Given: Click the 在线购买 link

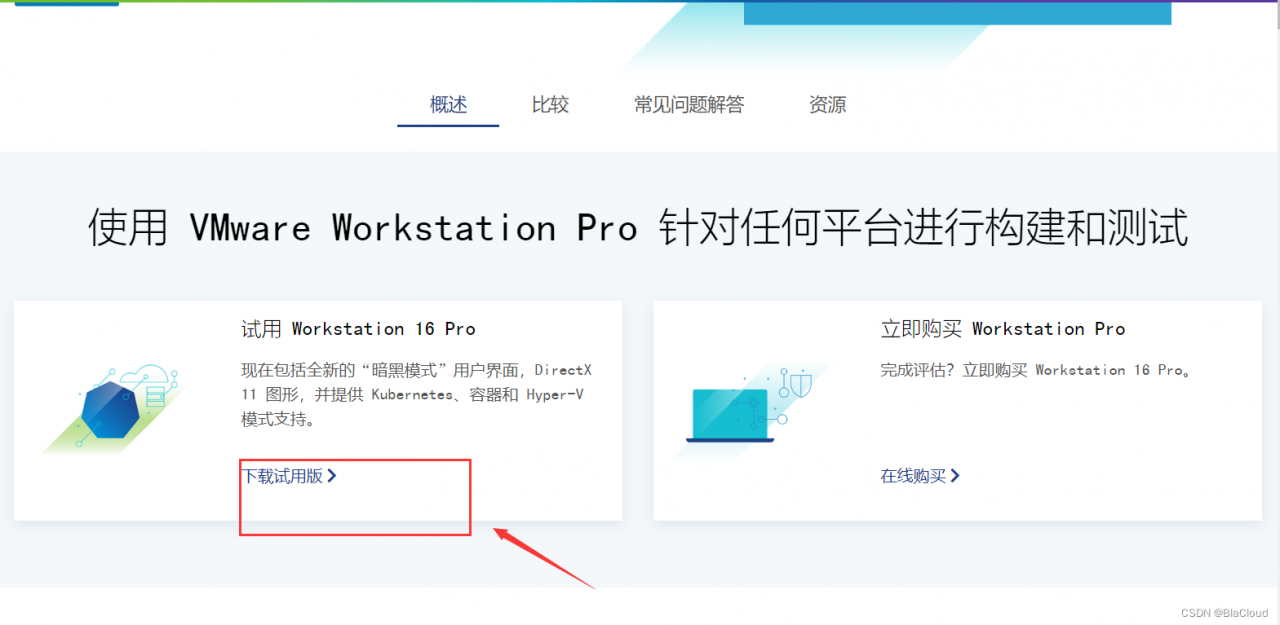Looking at the screenshot, I should 920,476.
